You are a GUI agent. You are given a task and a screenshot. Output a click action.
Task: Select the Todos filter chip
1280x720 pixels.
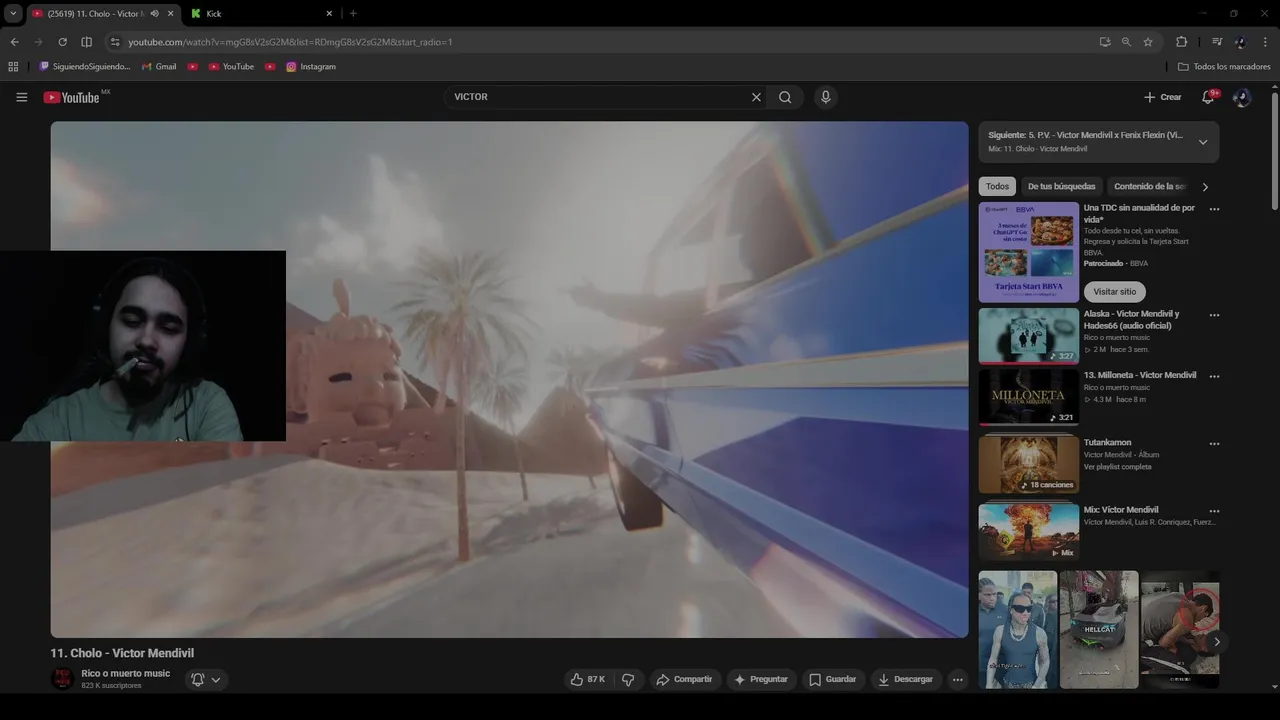point(997,186)
